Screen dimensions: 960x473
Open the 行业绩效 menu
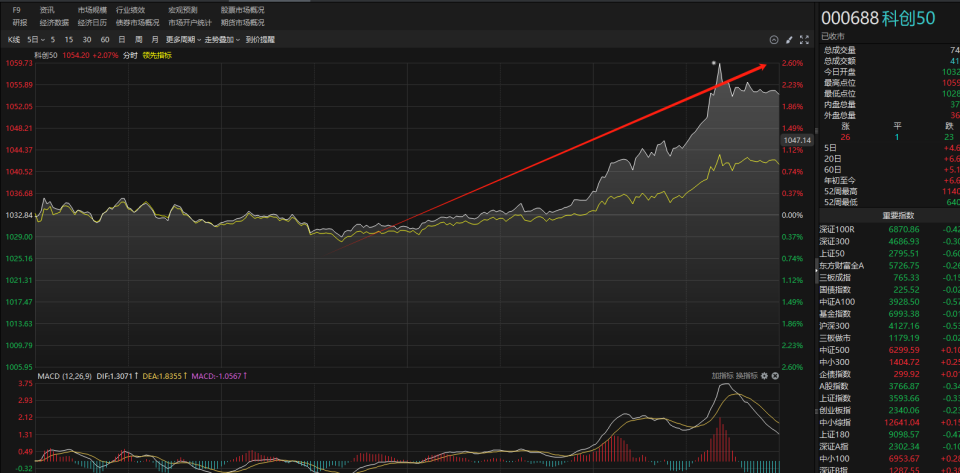[x=131, y=10]
